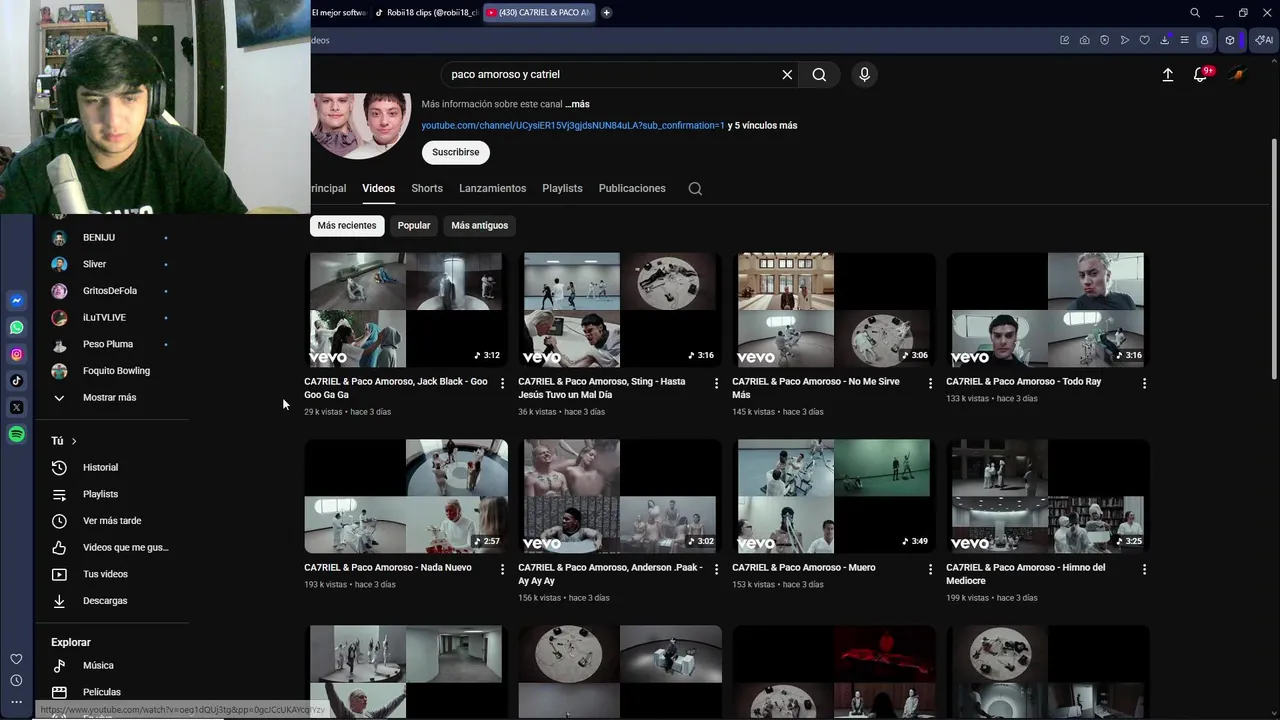Click the YouTube search magnifier button
This screenshot has width=1280, height=720.
819,75
